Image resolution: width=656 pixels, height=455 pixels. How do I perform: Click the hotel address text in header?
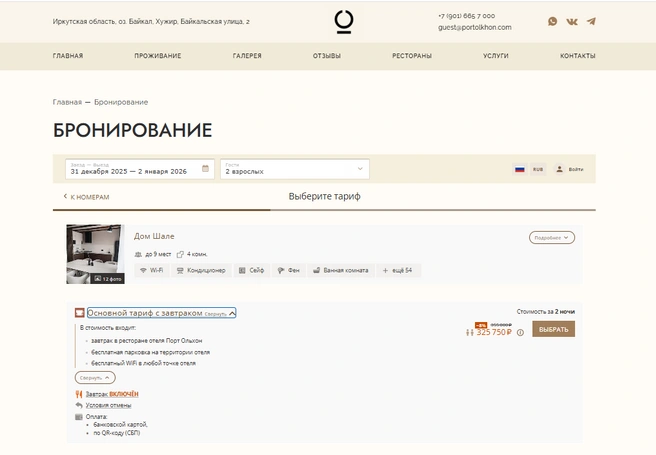pyautogui.click(x=151, y=21)
